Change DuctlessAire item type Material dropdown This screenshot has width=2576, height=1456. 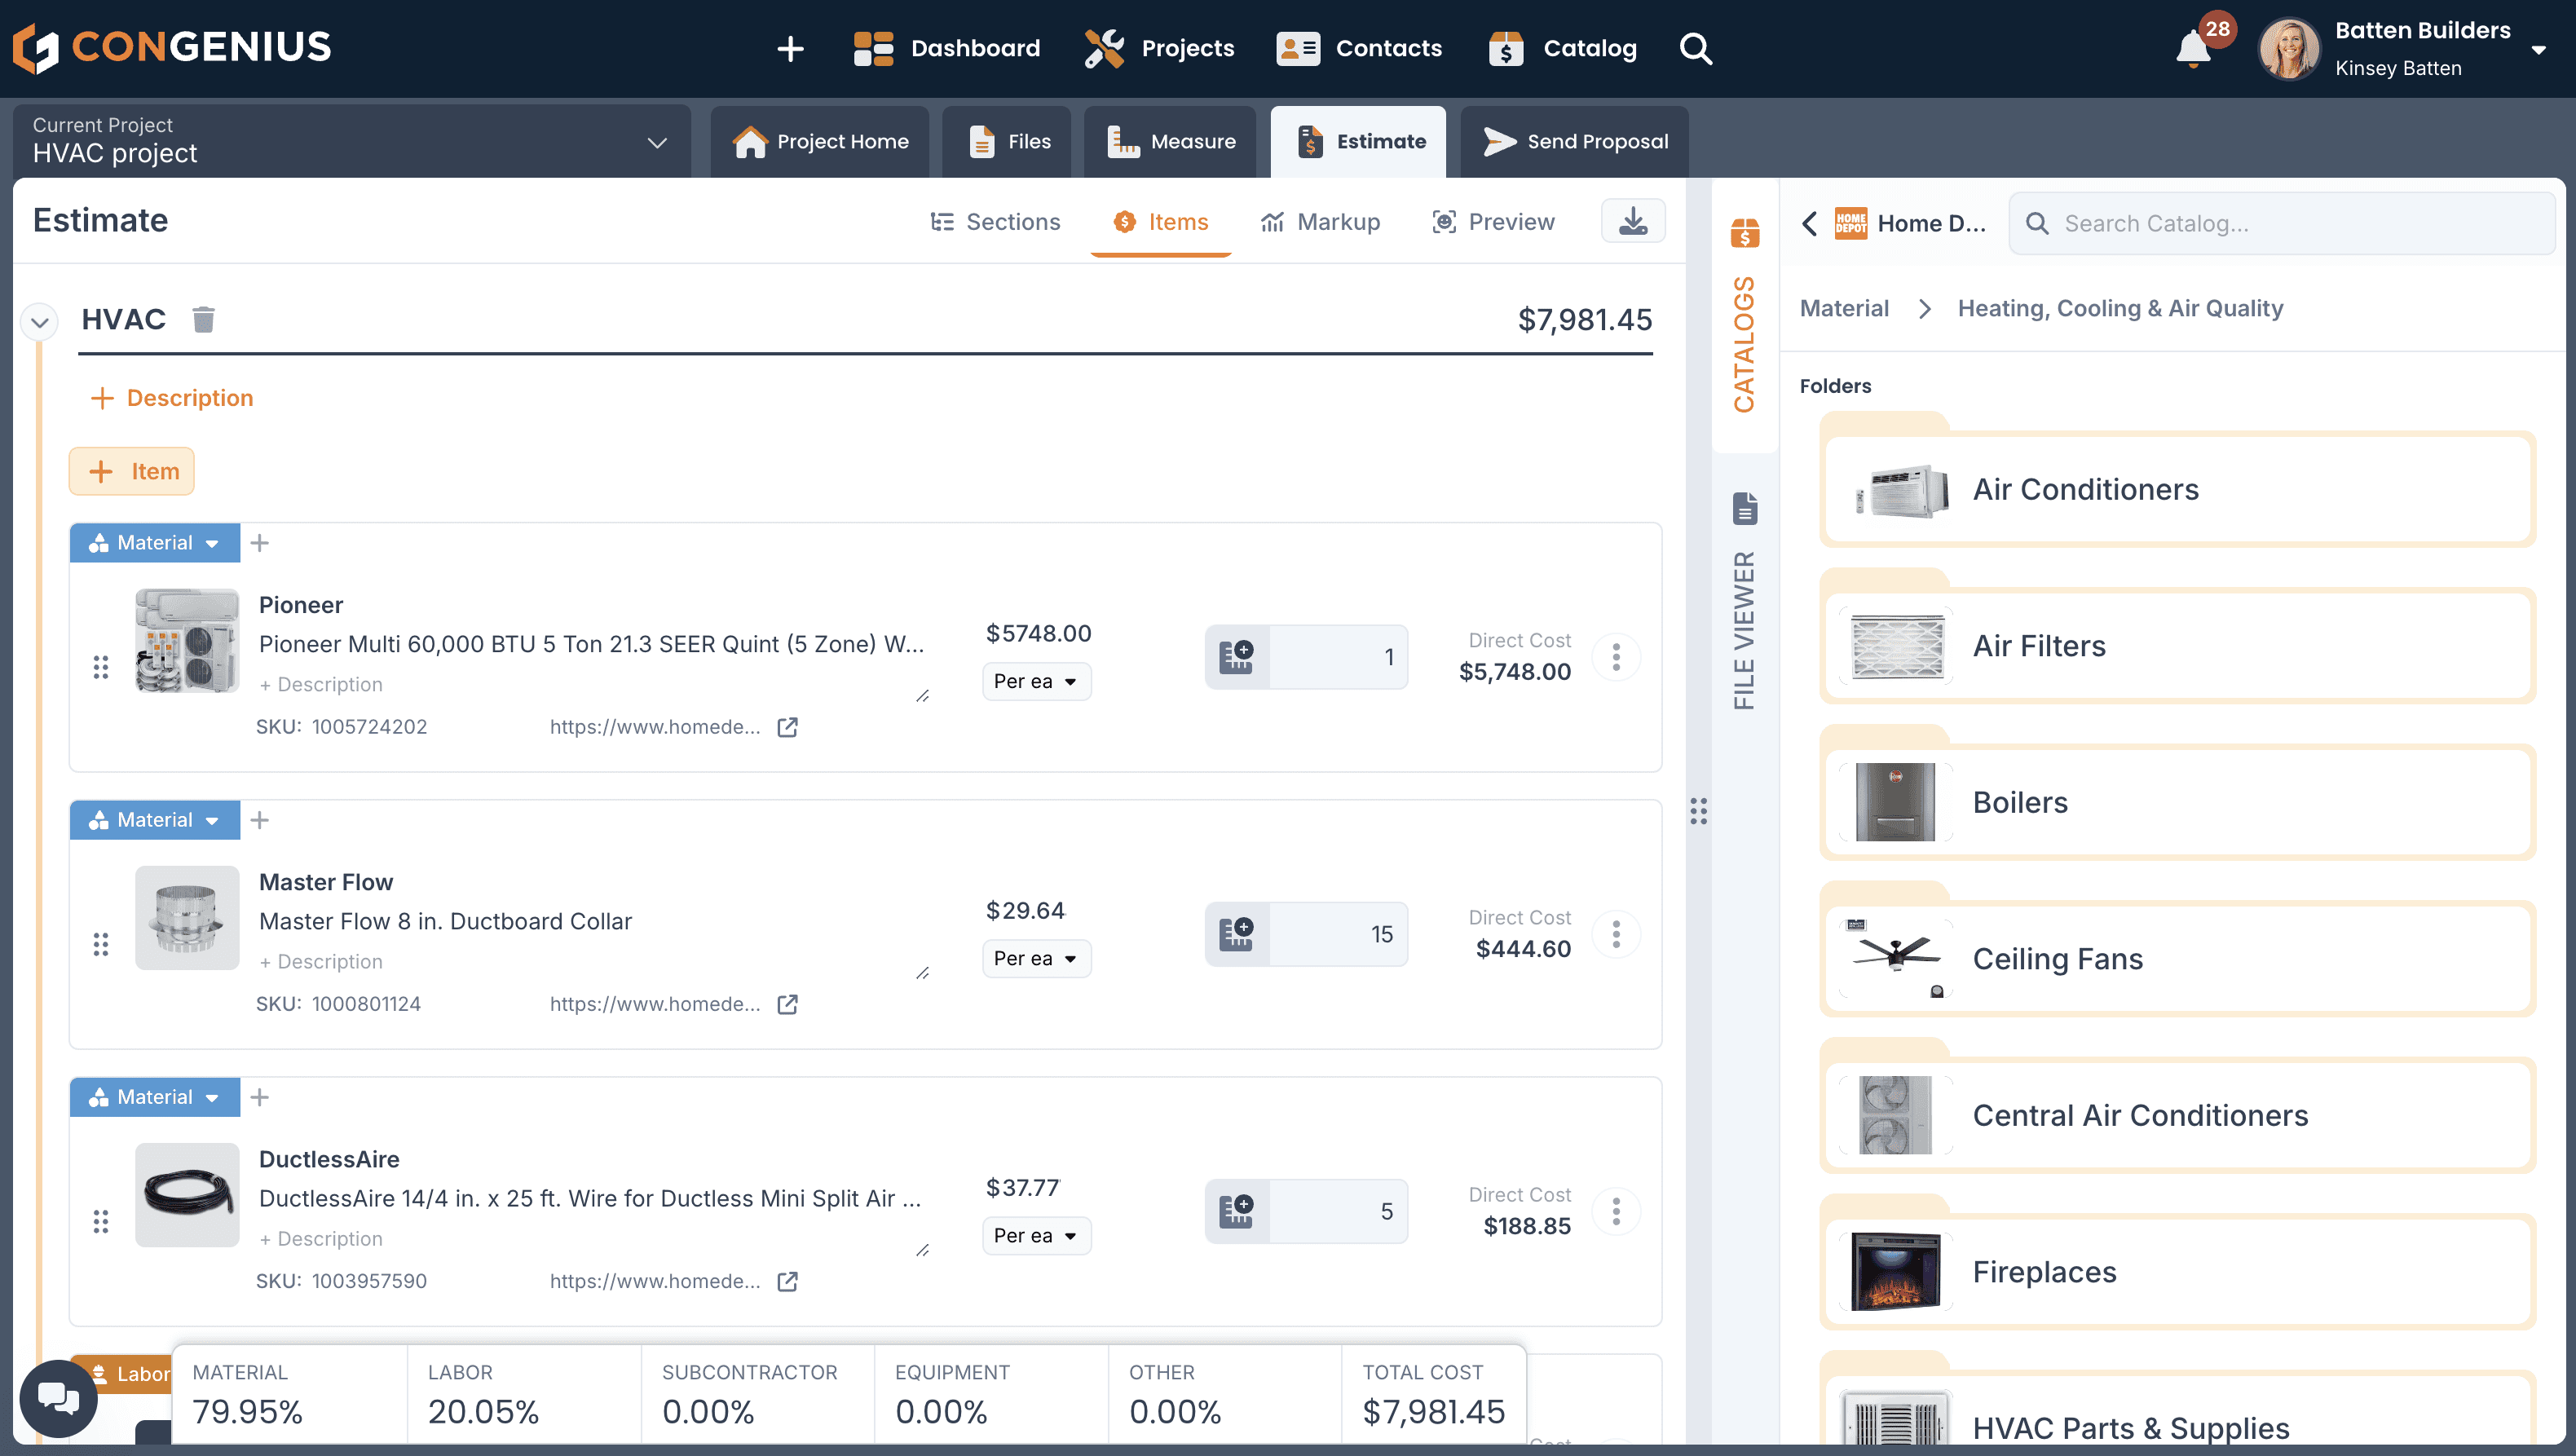coord(155,1097)
